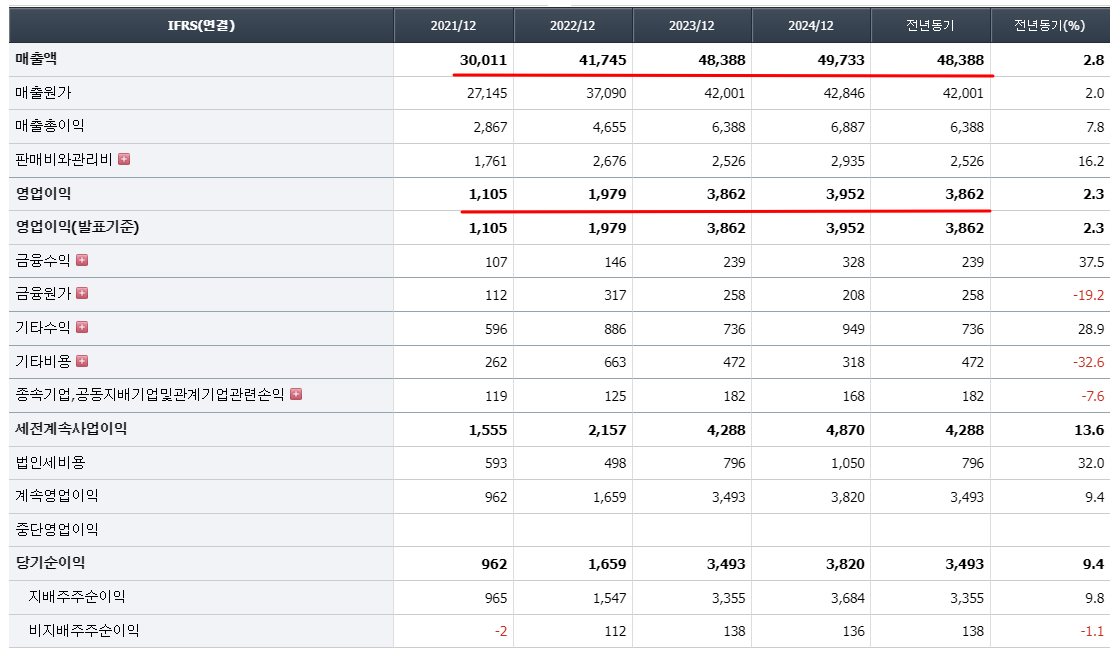Click 기타비용 value 663
Image resolution: width=1120 pixels, height=662 pixels.
coord(615,362)
